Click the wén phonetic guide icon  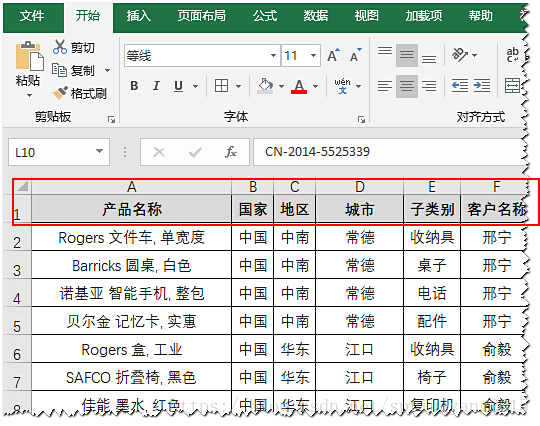(x=342, y=85)
